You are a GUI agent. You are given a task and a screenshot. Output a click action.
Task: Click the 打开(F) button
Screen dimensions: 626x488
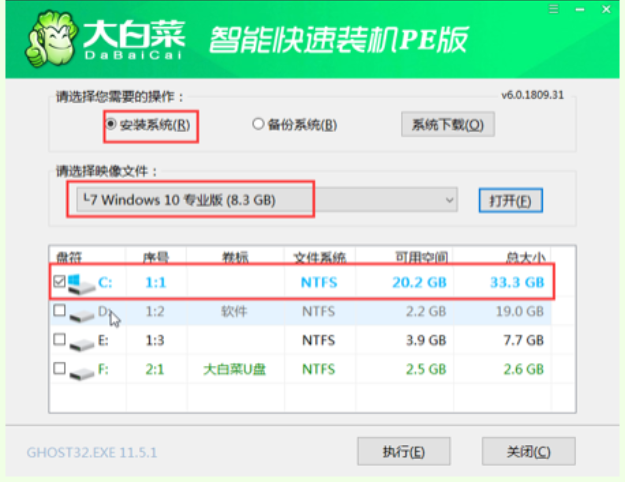tap(510, 200)
